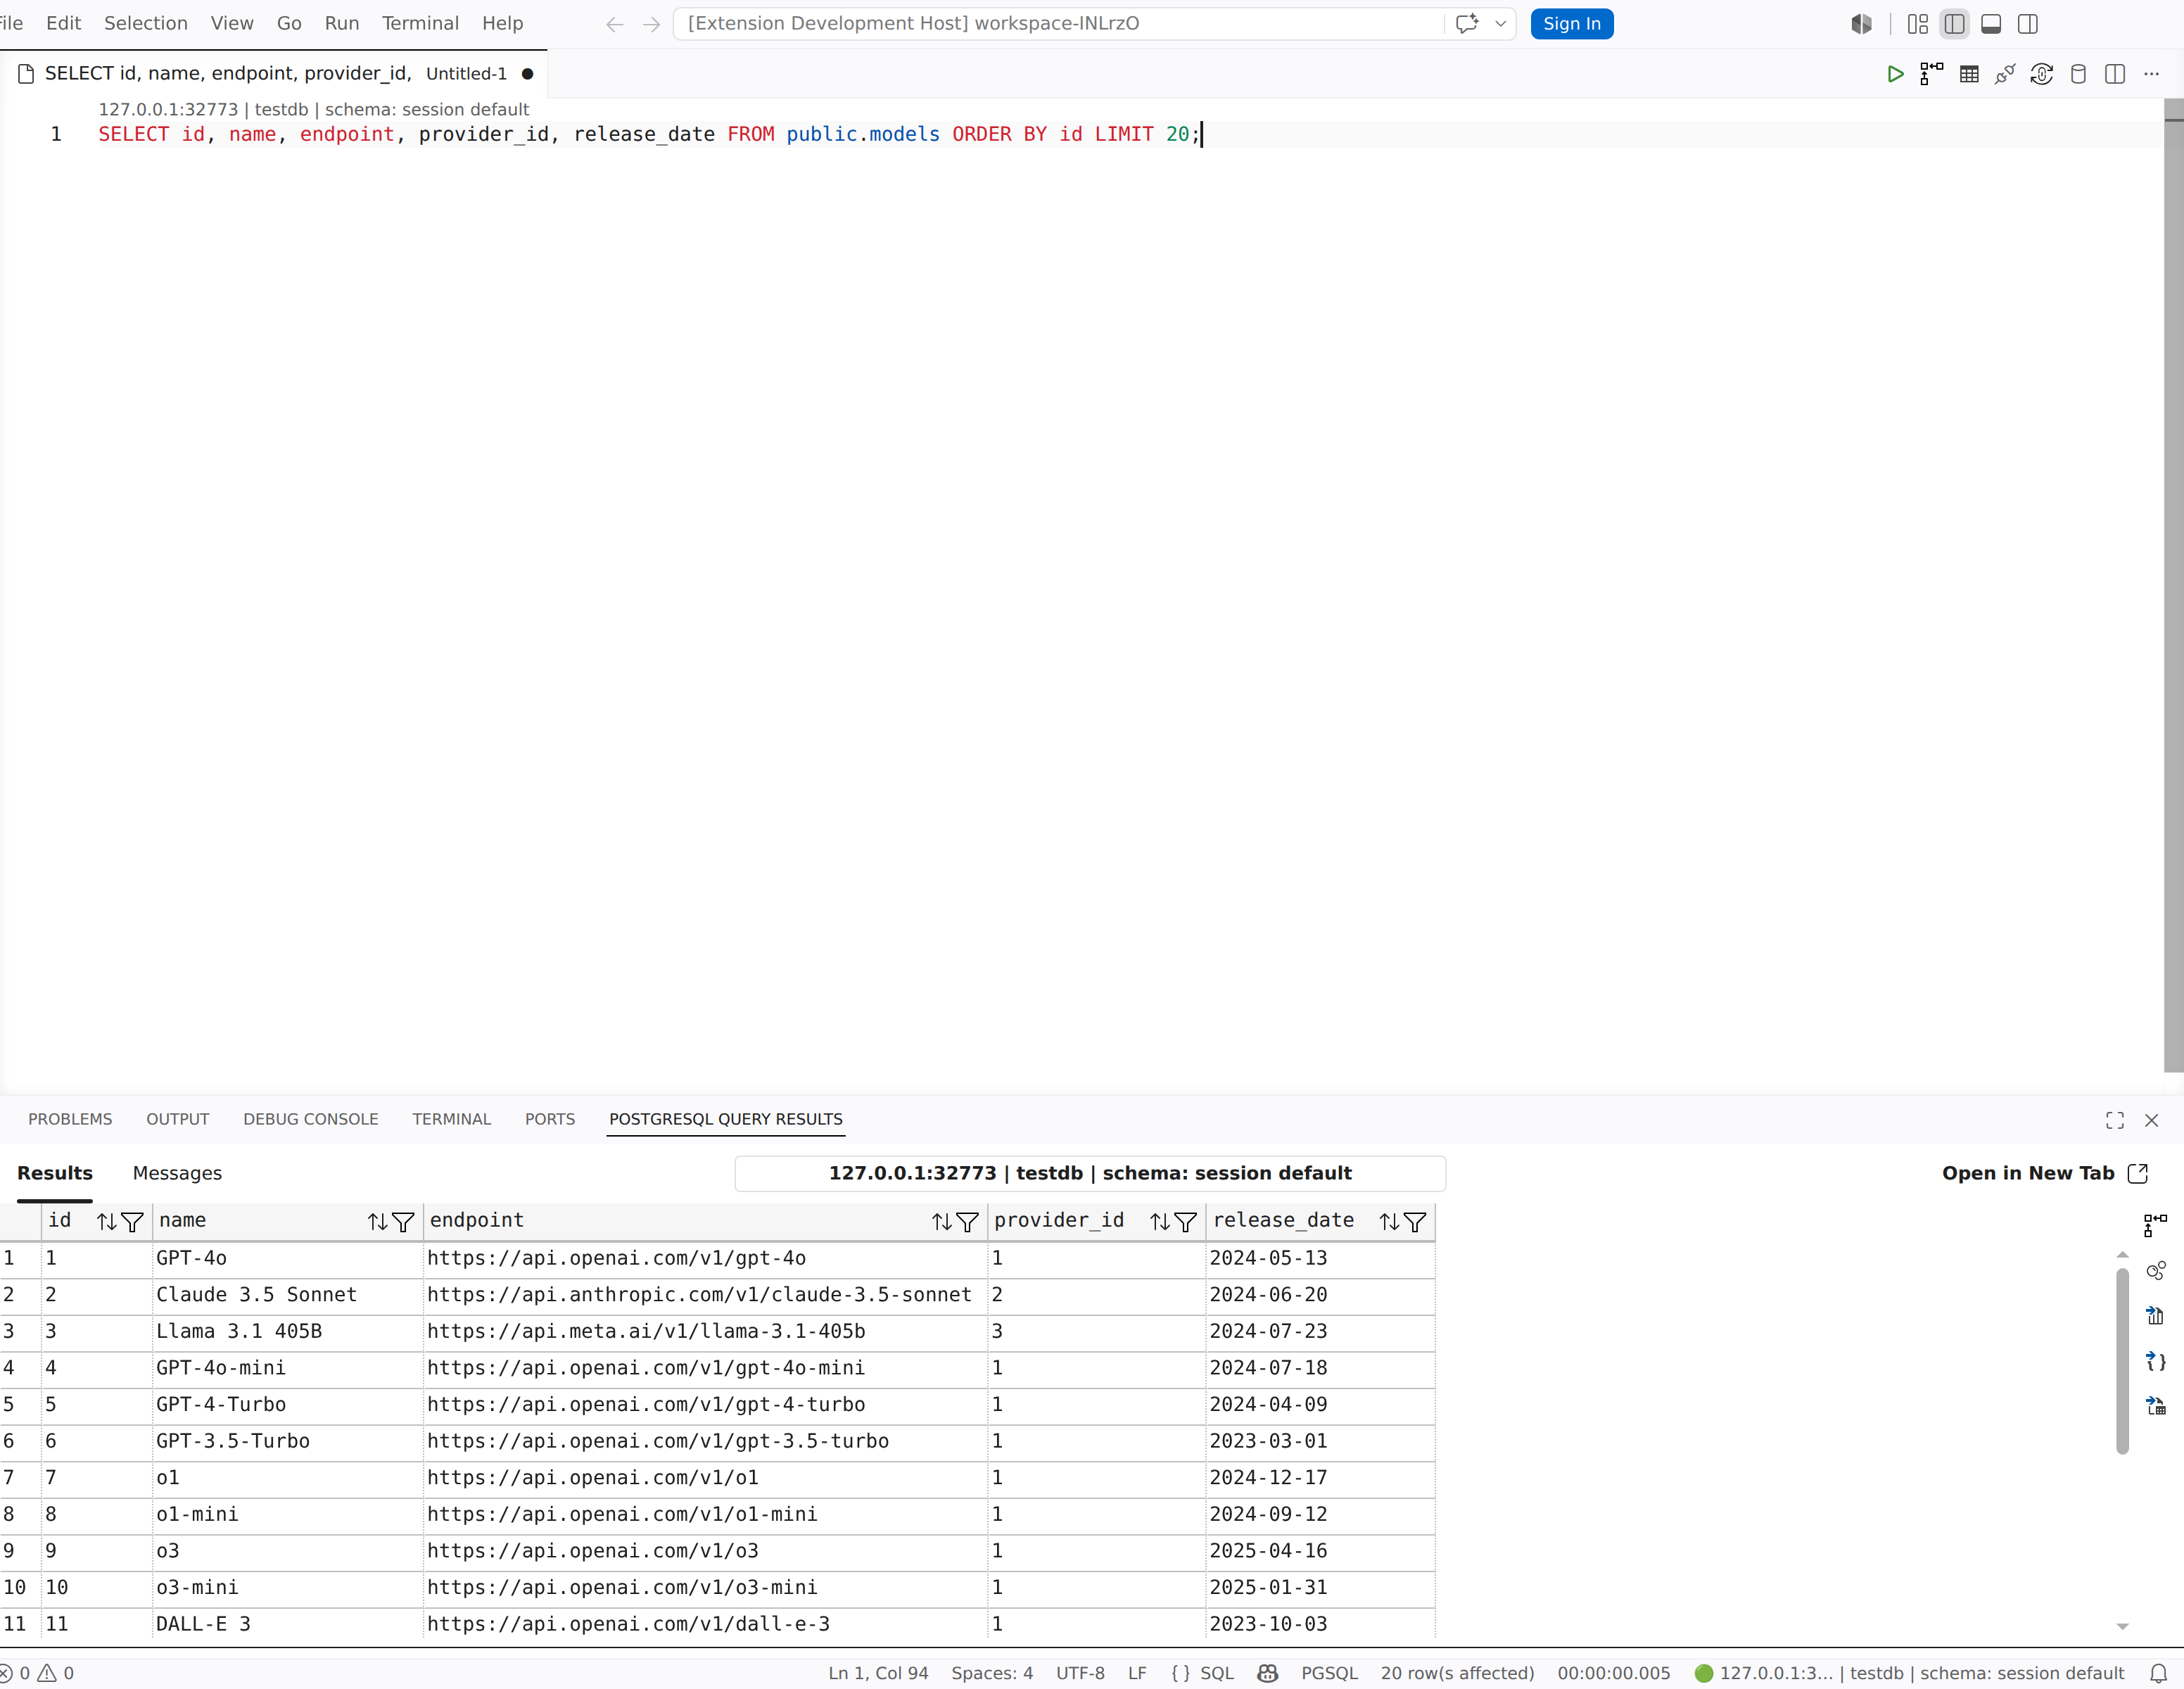Open the View menu
The image size is (2184, 1689).
232,23
